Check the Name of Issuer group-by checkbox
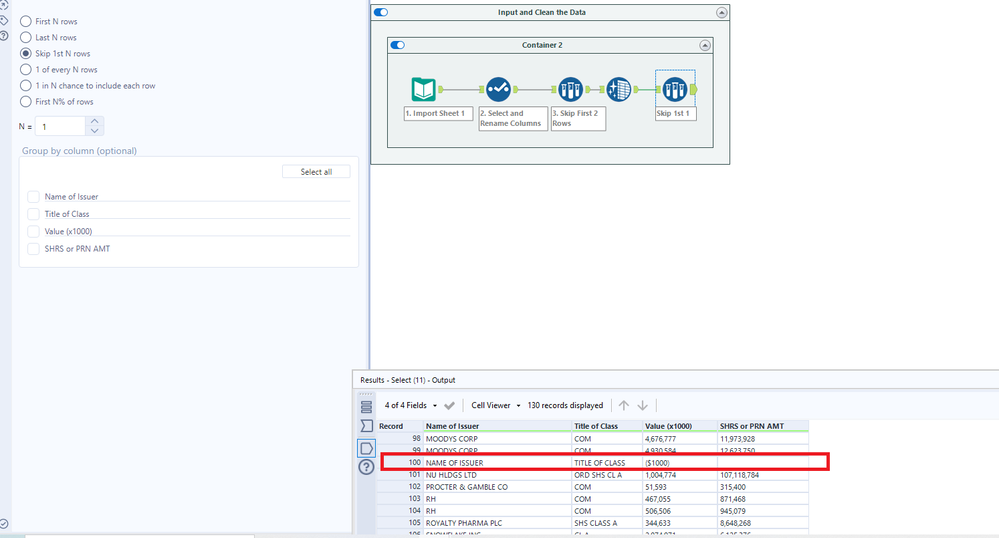Viewport: 999px width, 538px height. point(33,196)
